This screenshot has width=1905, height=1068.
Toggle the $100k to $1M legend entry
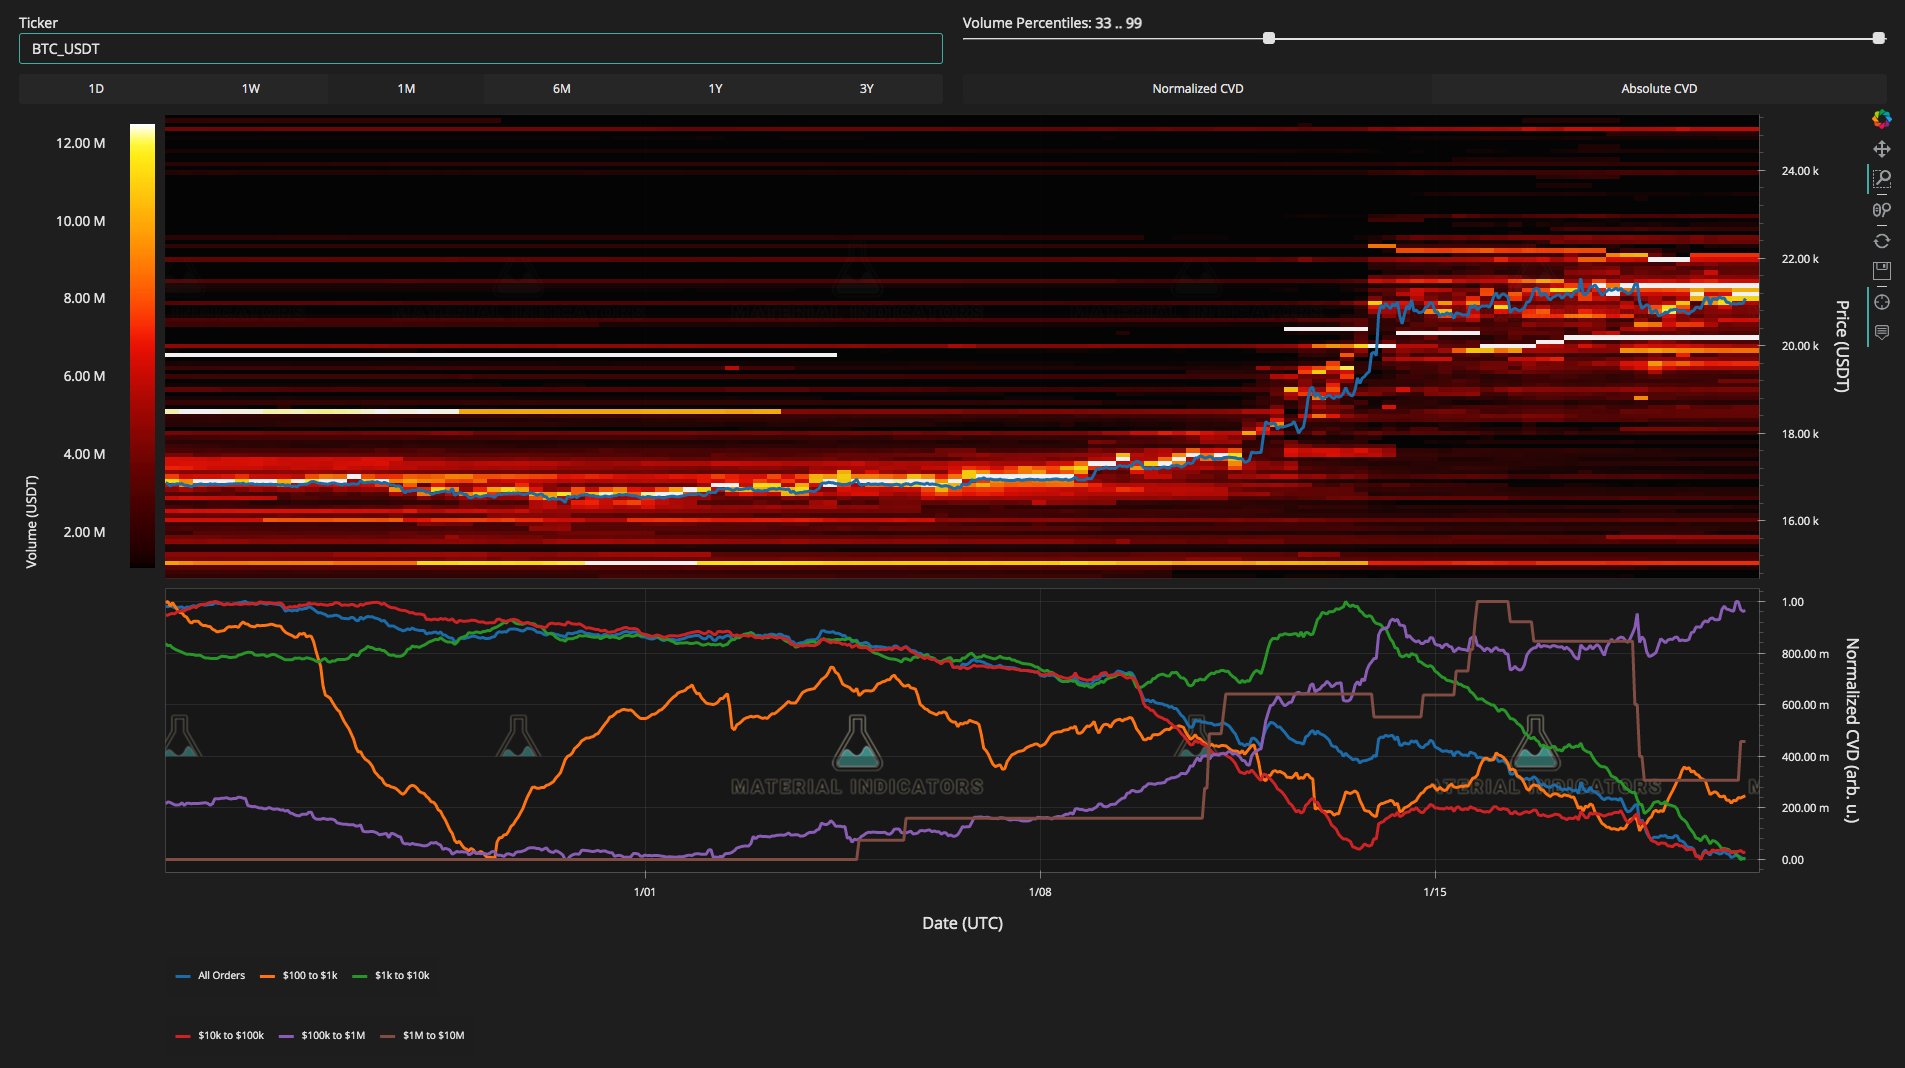322,1035
